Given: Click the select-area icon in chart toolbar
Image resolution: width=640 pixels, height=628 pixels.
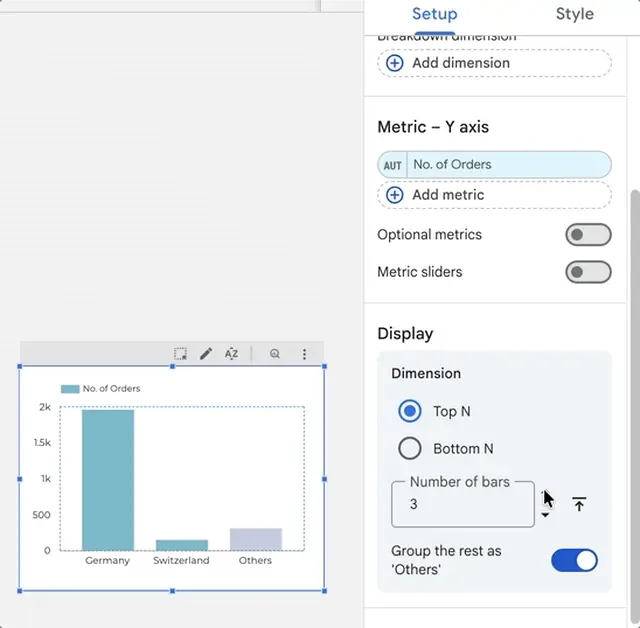Looking at the screenshot, I should coord(180,354).
